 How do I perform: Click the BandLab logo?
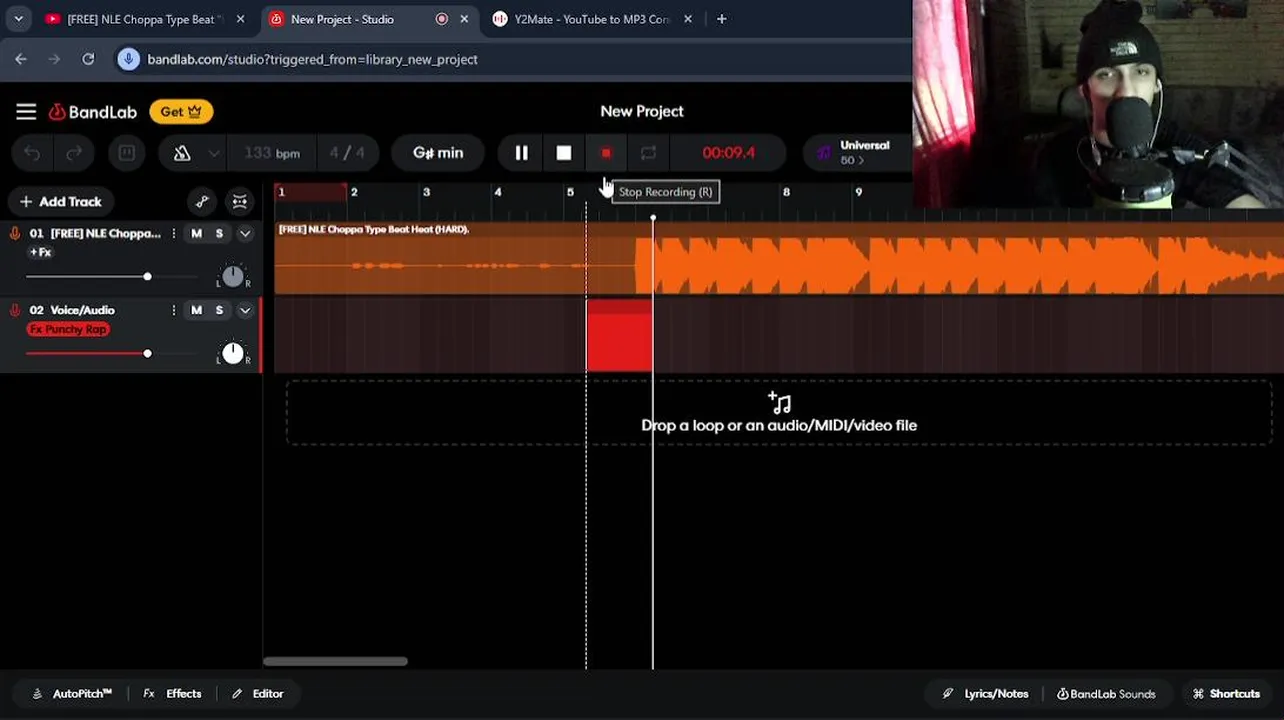tap(93, 112)
